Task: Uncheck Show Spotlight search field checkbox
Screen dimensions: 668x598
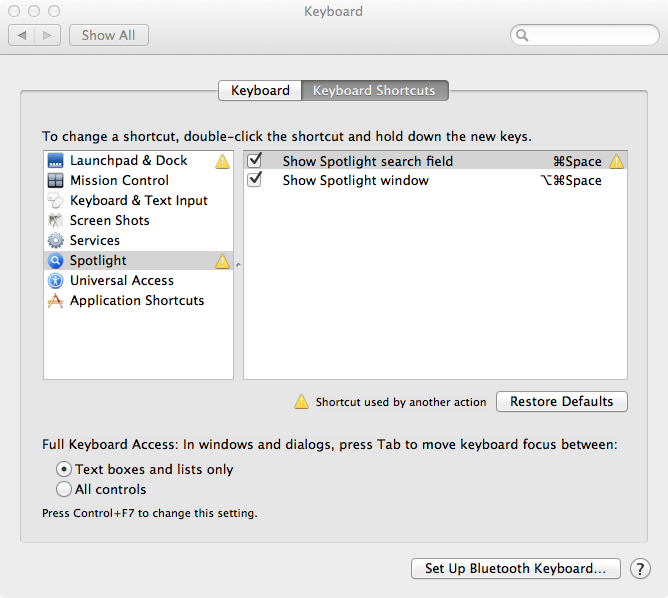Action: pos(255,160)
